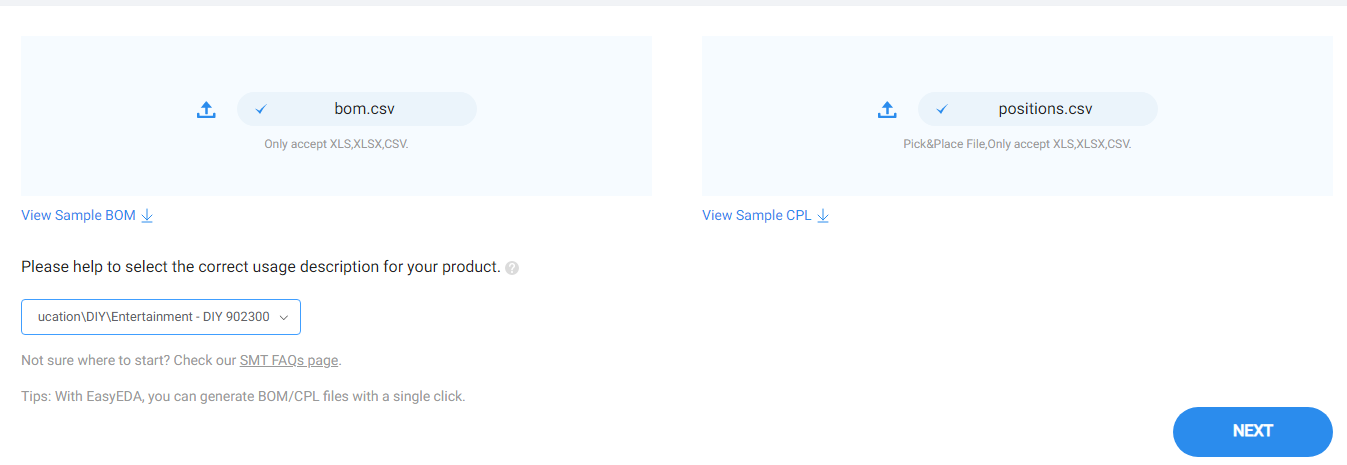Click the EasyEDA tips text line
The width and height of the screenshot is (1347, 465).
243,396
